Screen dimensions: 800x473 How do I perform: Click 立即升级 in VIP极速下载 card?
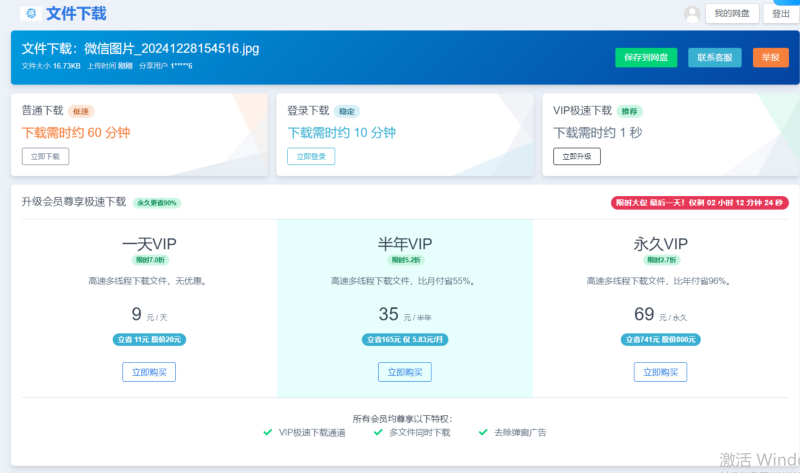pyautogui.click(x=577, y=157)
